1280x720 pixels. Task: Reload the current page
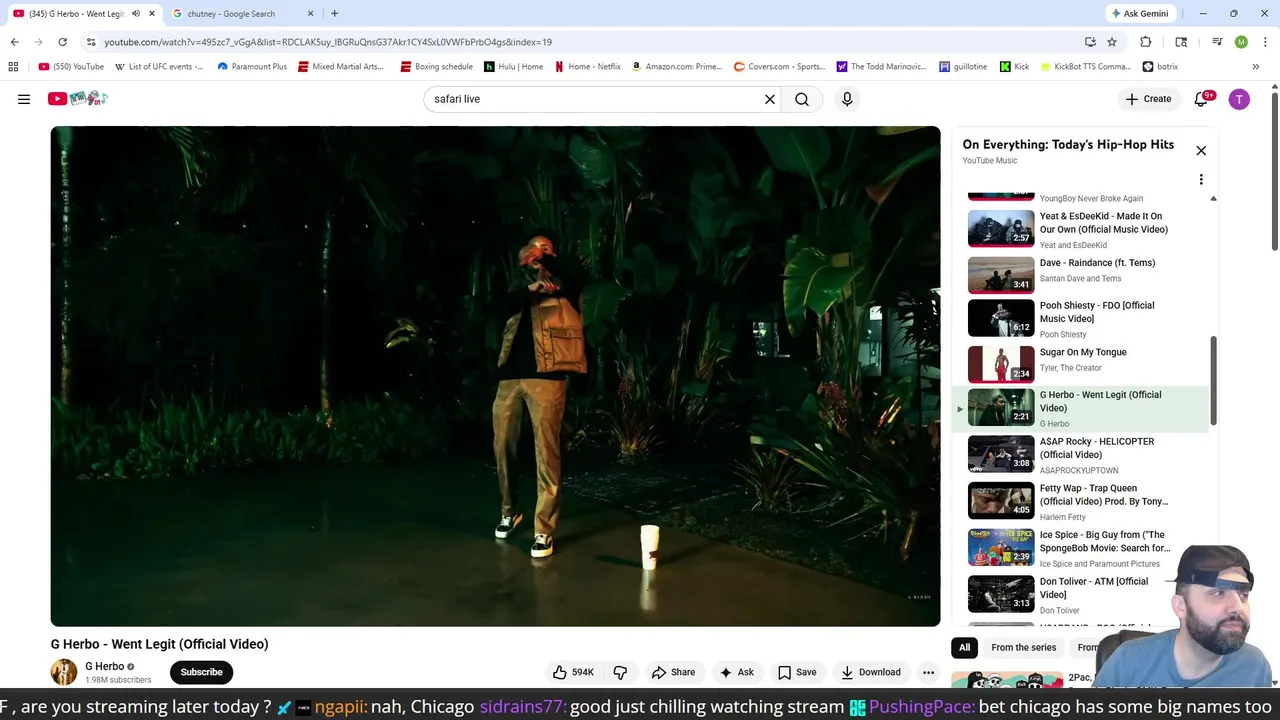[x=62, y=42]
